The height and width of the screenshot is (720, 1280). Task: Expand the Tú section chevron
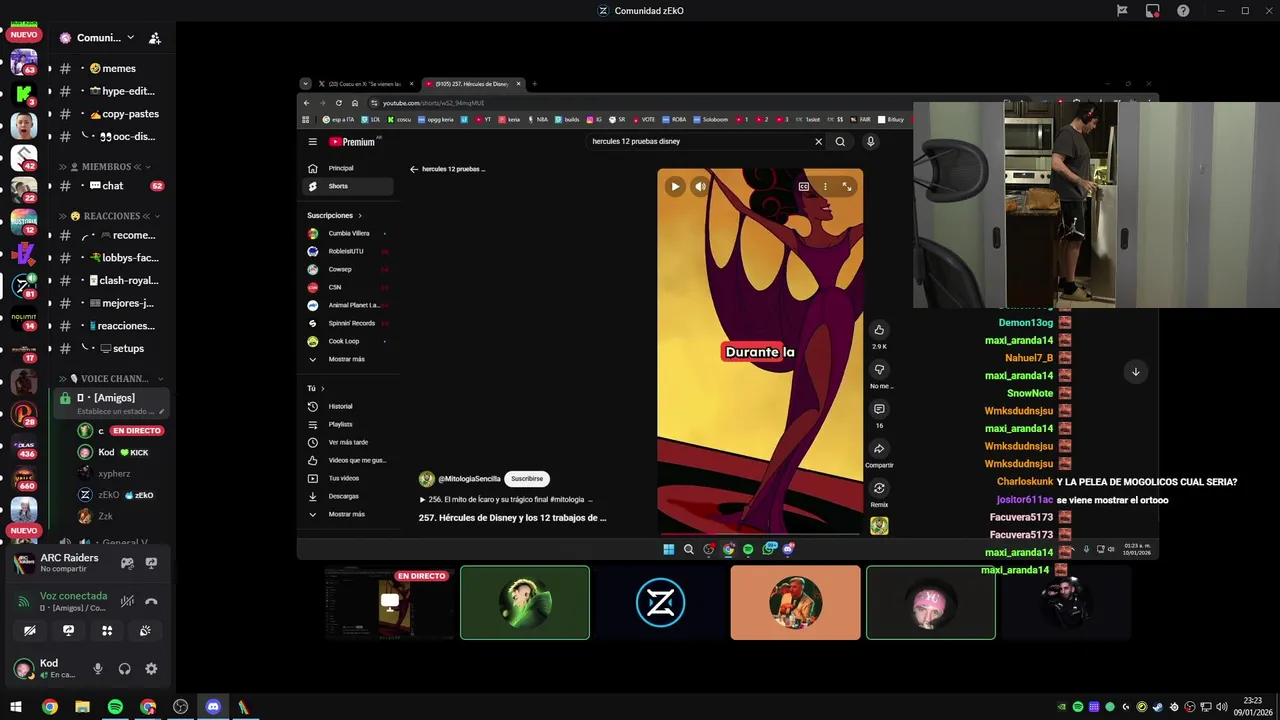[x=322, y=388]
